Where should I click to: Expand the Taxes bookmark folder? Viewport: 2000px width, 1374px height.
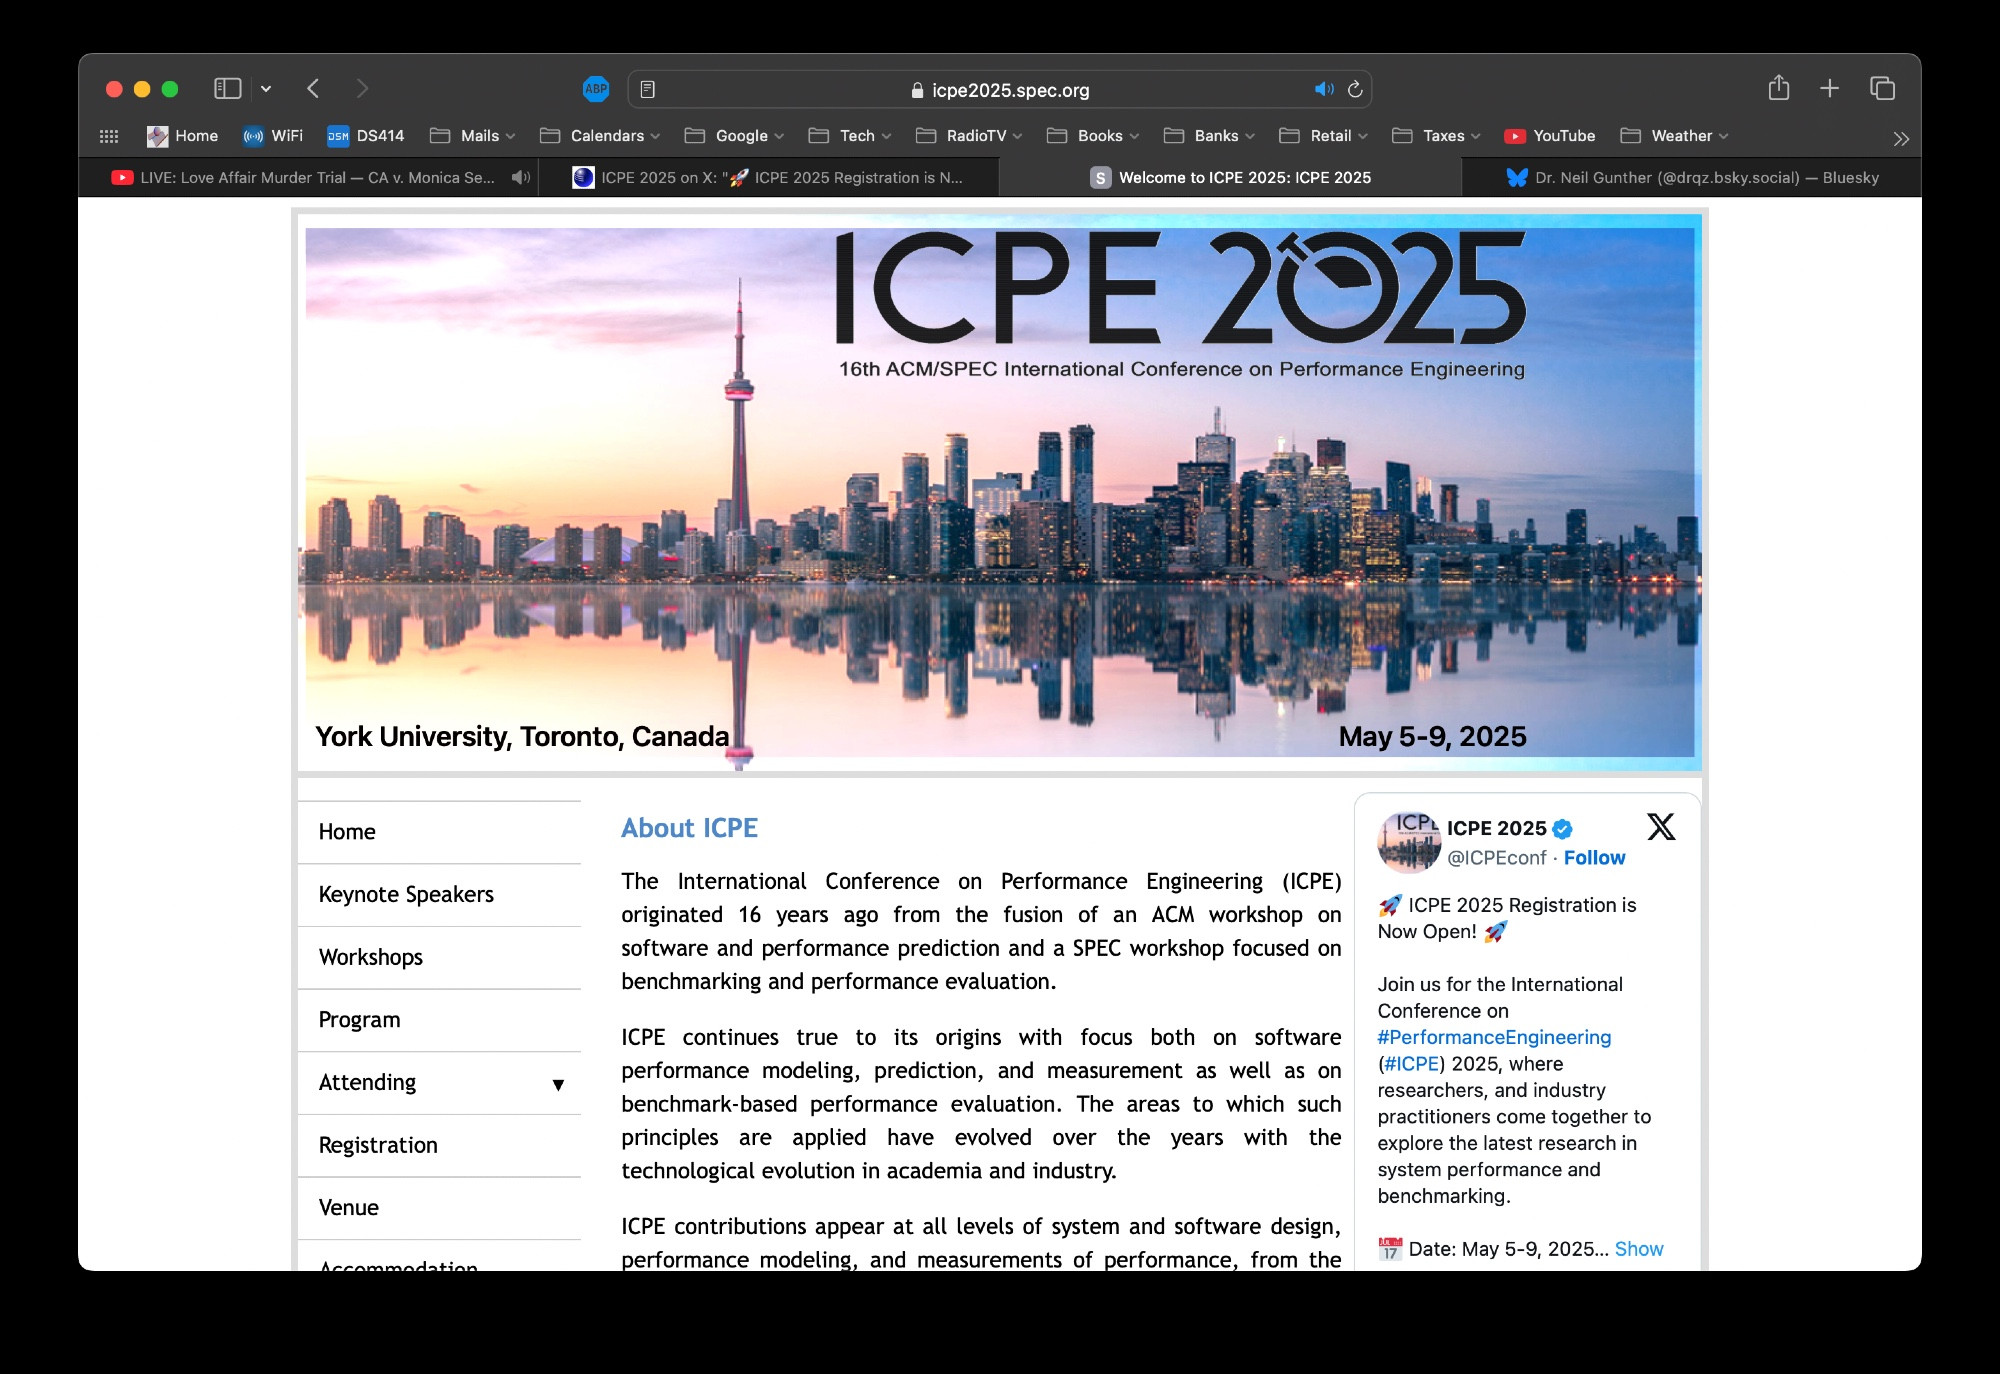point(1436,136)
